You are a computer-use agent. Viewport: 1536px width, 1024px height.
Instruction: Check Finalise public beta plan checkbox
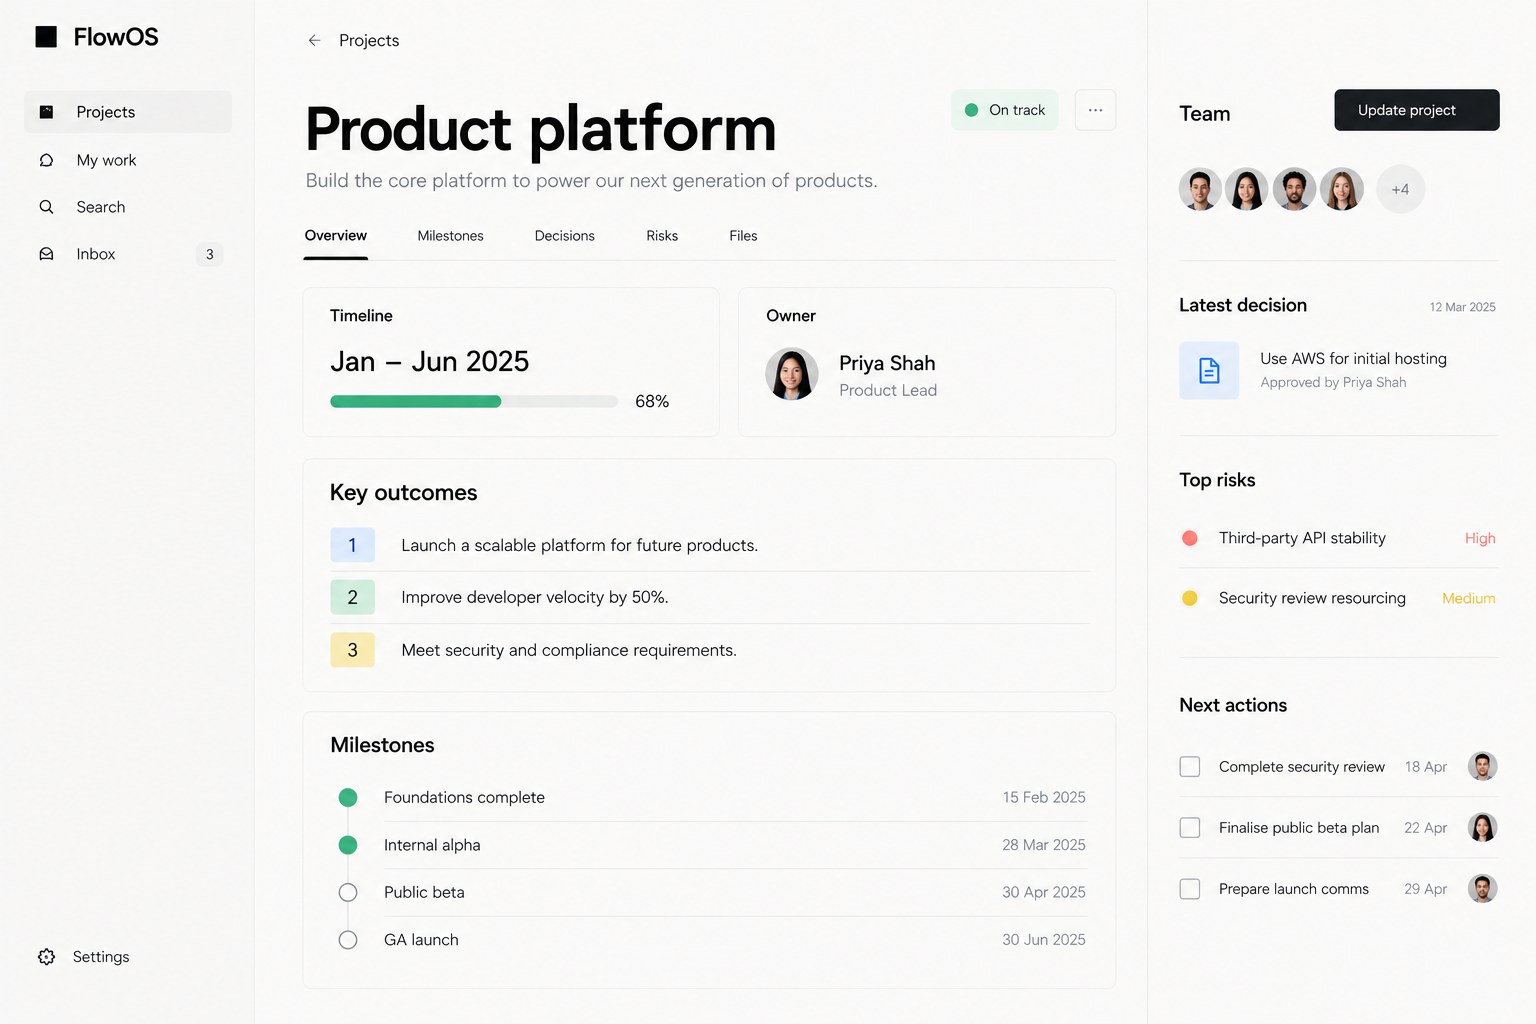point(1190,828)
